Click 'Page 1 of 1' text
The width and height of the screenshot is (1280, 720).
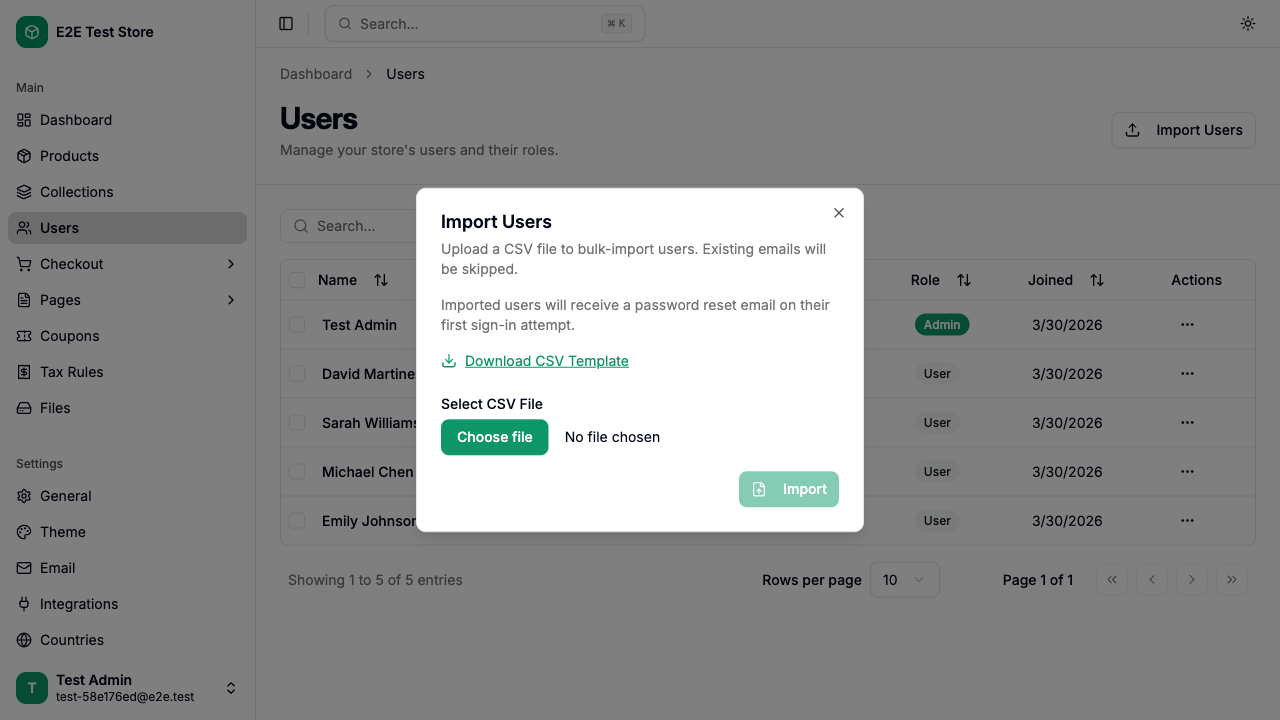[x=1038, y=580]
